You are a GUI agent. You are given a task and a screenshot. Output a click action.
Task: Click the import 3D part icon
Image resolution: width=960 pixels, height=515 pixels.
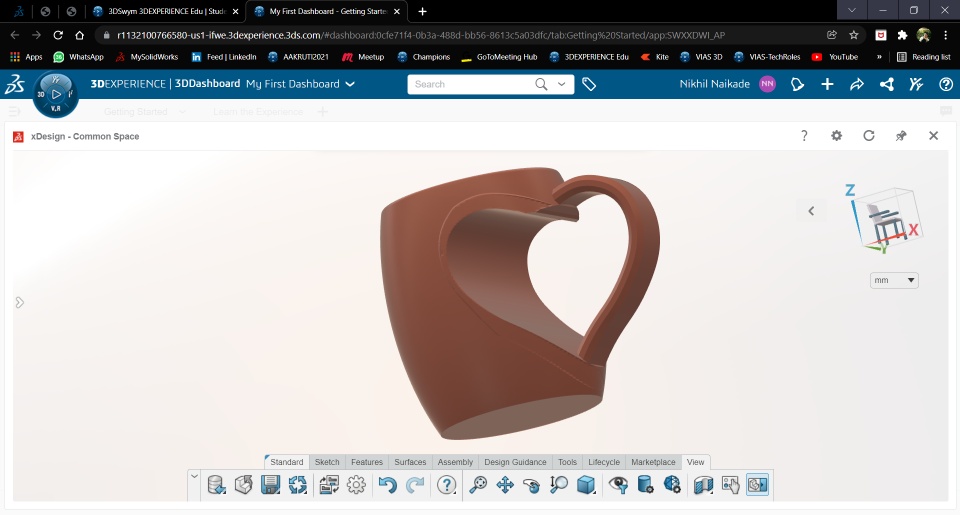(x=244, y=485)
